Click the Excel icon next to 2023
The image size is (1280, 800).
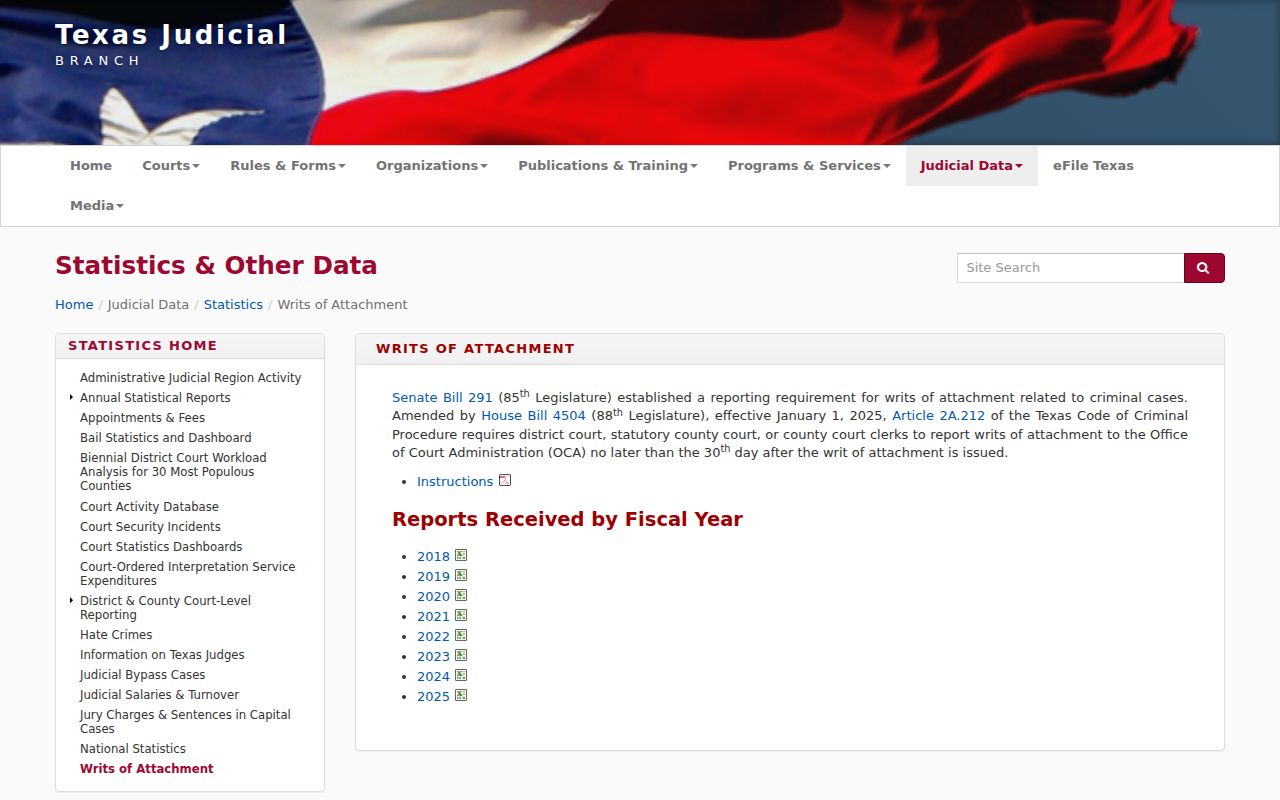click(461, 655)
